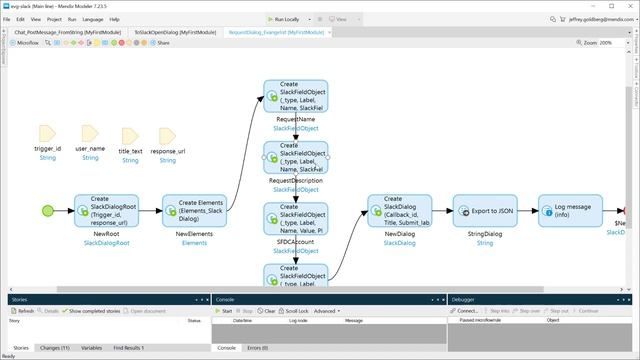Open the document tabs overflow dropdown
Image resolution: width=640 pixels, height=360 pixels.
tap(629, 32)
